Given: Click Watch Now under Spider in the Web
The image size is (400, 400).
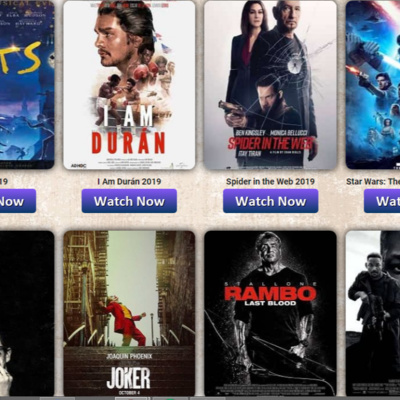Looking at the screenshot, I should coord(271,201).
